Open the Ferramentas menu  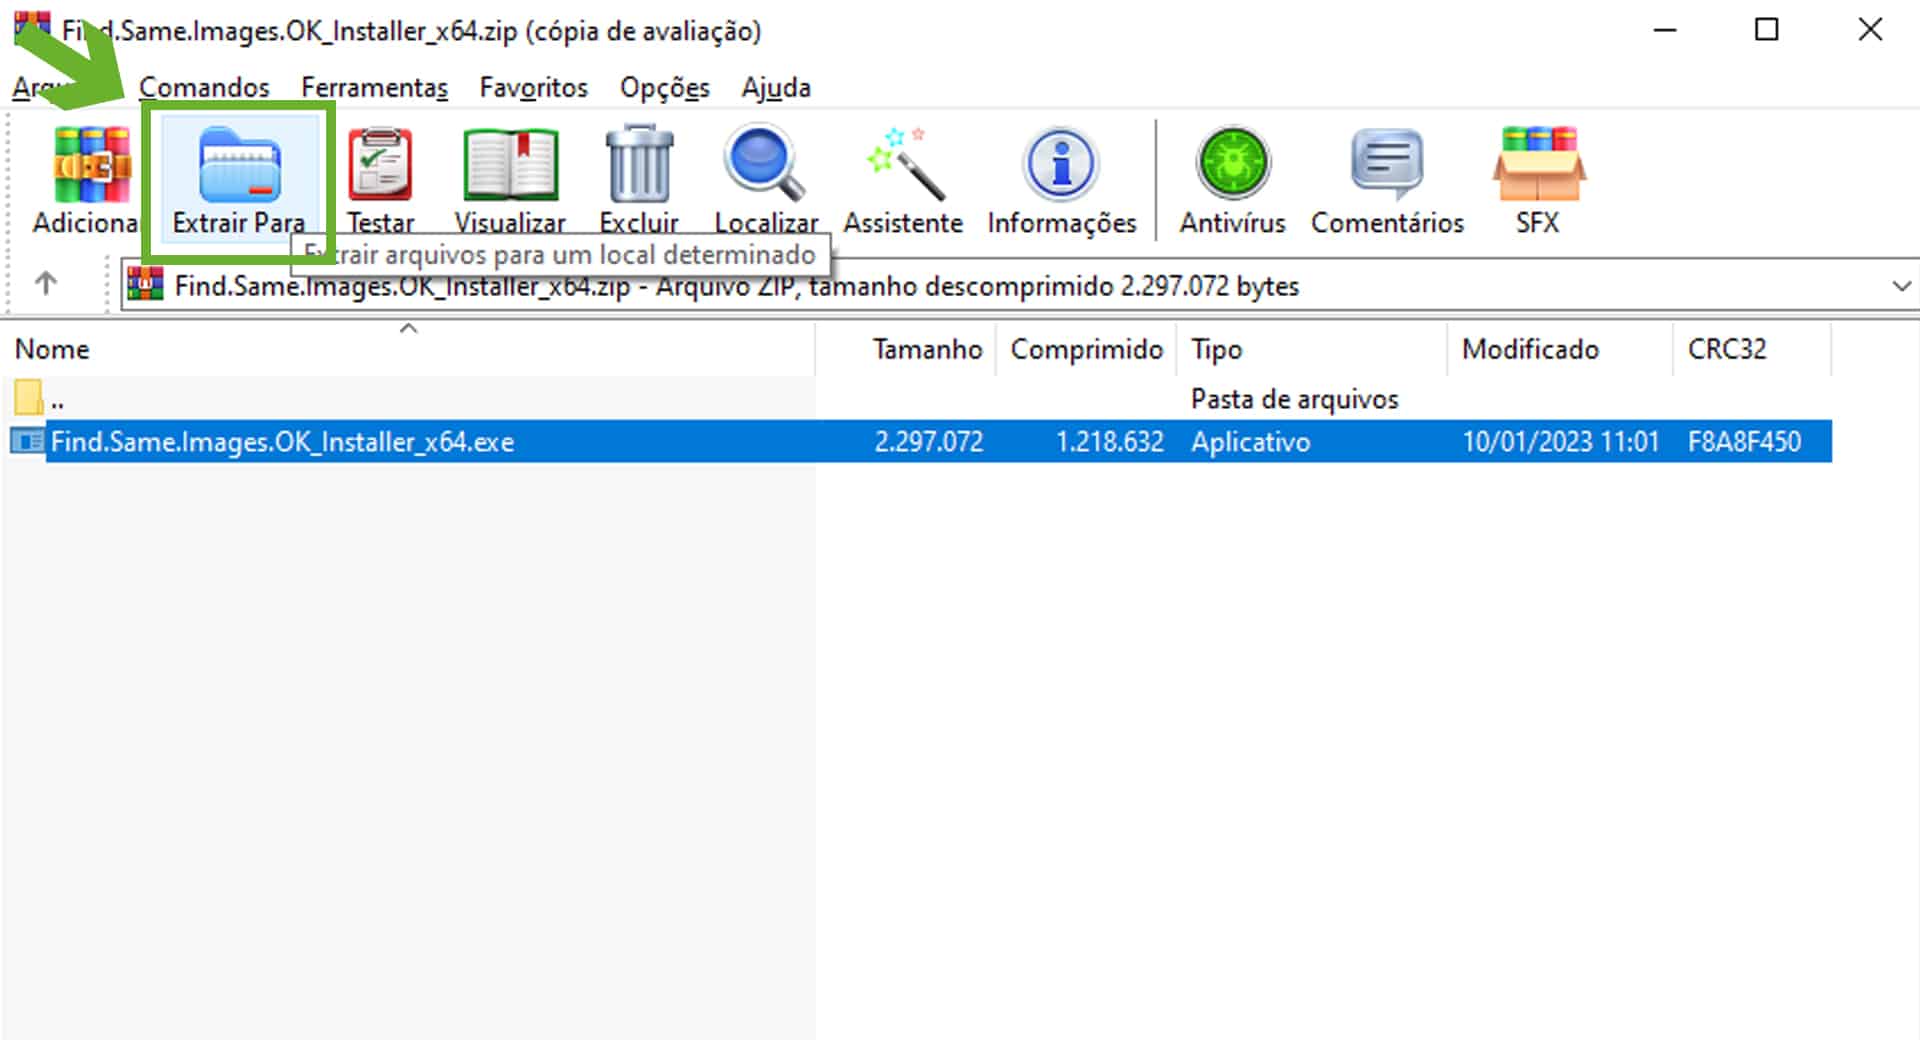coord(375,88)
